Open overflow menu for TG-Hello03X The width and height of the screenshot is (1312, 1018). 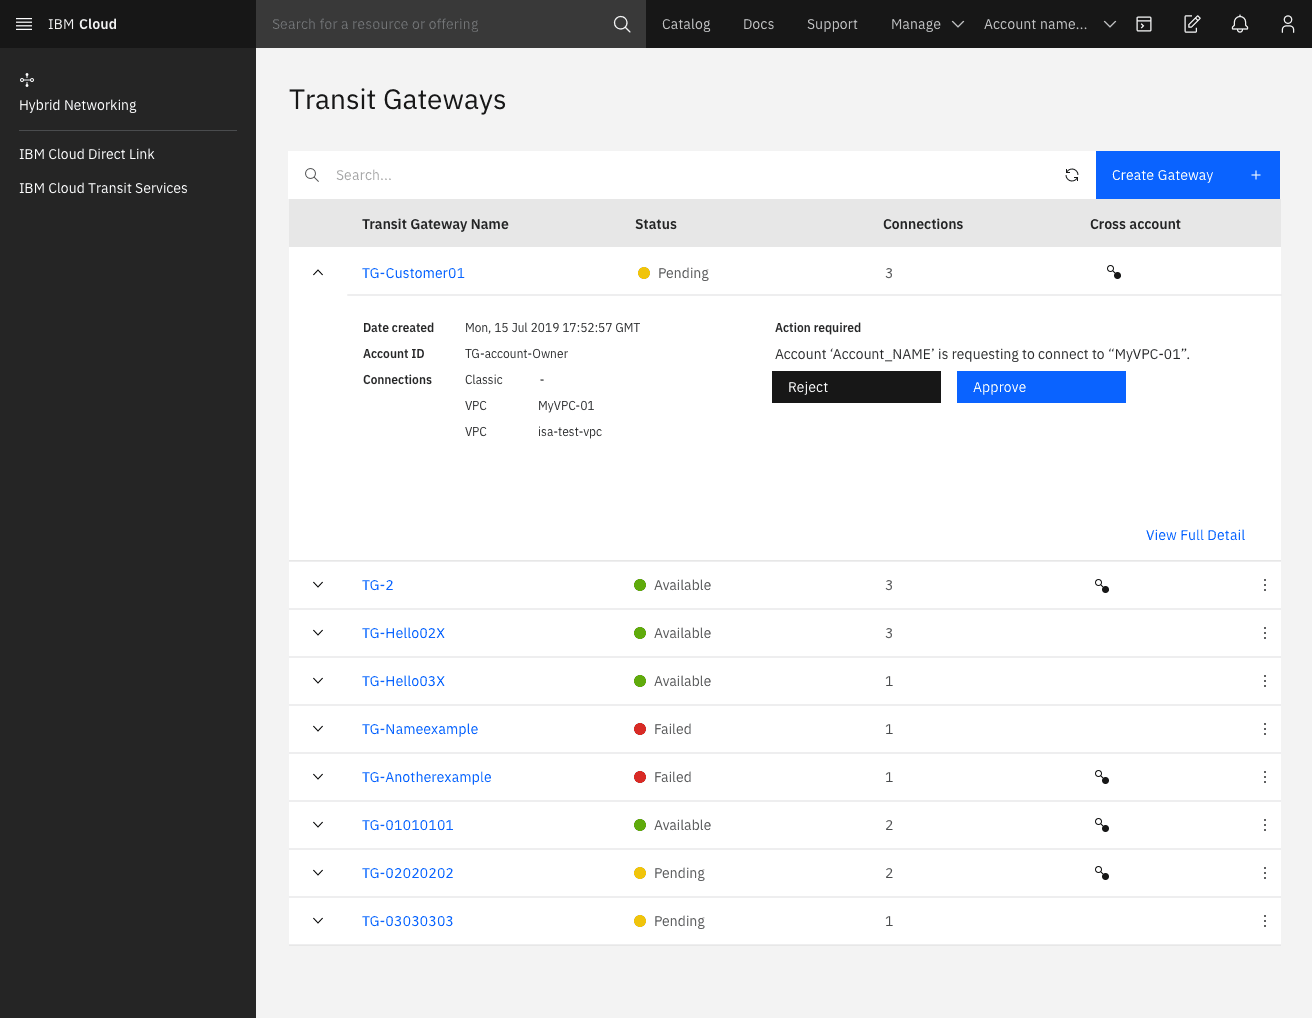coord(1265,681)
